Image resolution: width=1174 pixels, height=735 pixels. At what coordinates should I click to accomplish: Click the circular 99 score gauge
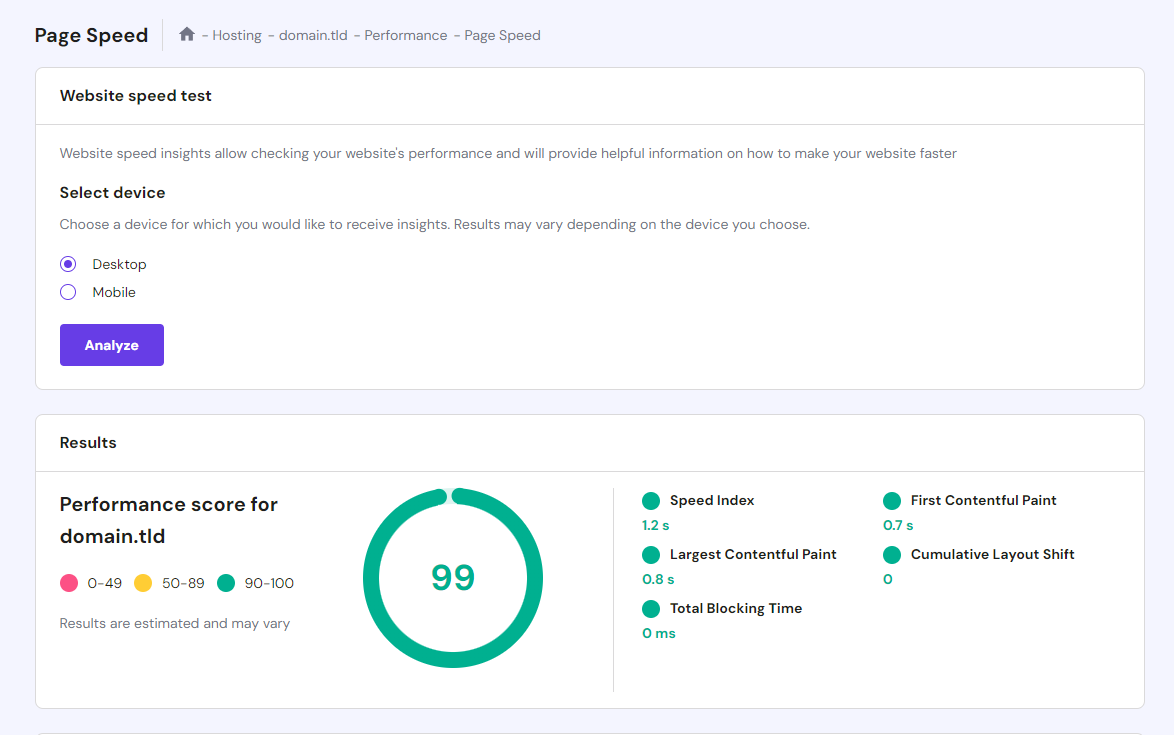point(453,577)
